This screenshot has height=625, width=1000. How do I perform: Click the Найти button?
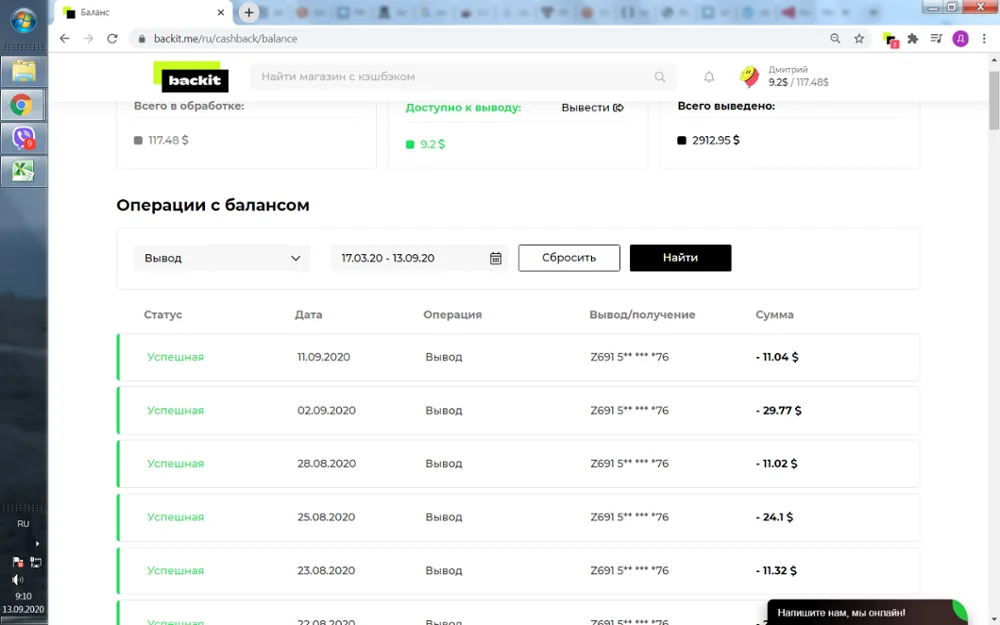[680, 258]
